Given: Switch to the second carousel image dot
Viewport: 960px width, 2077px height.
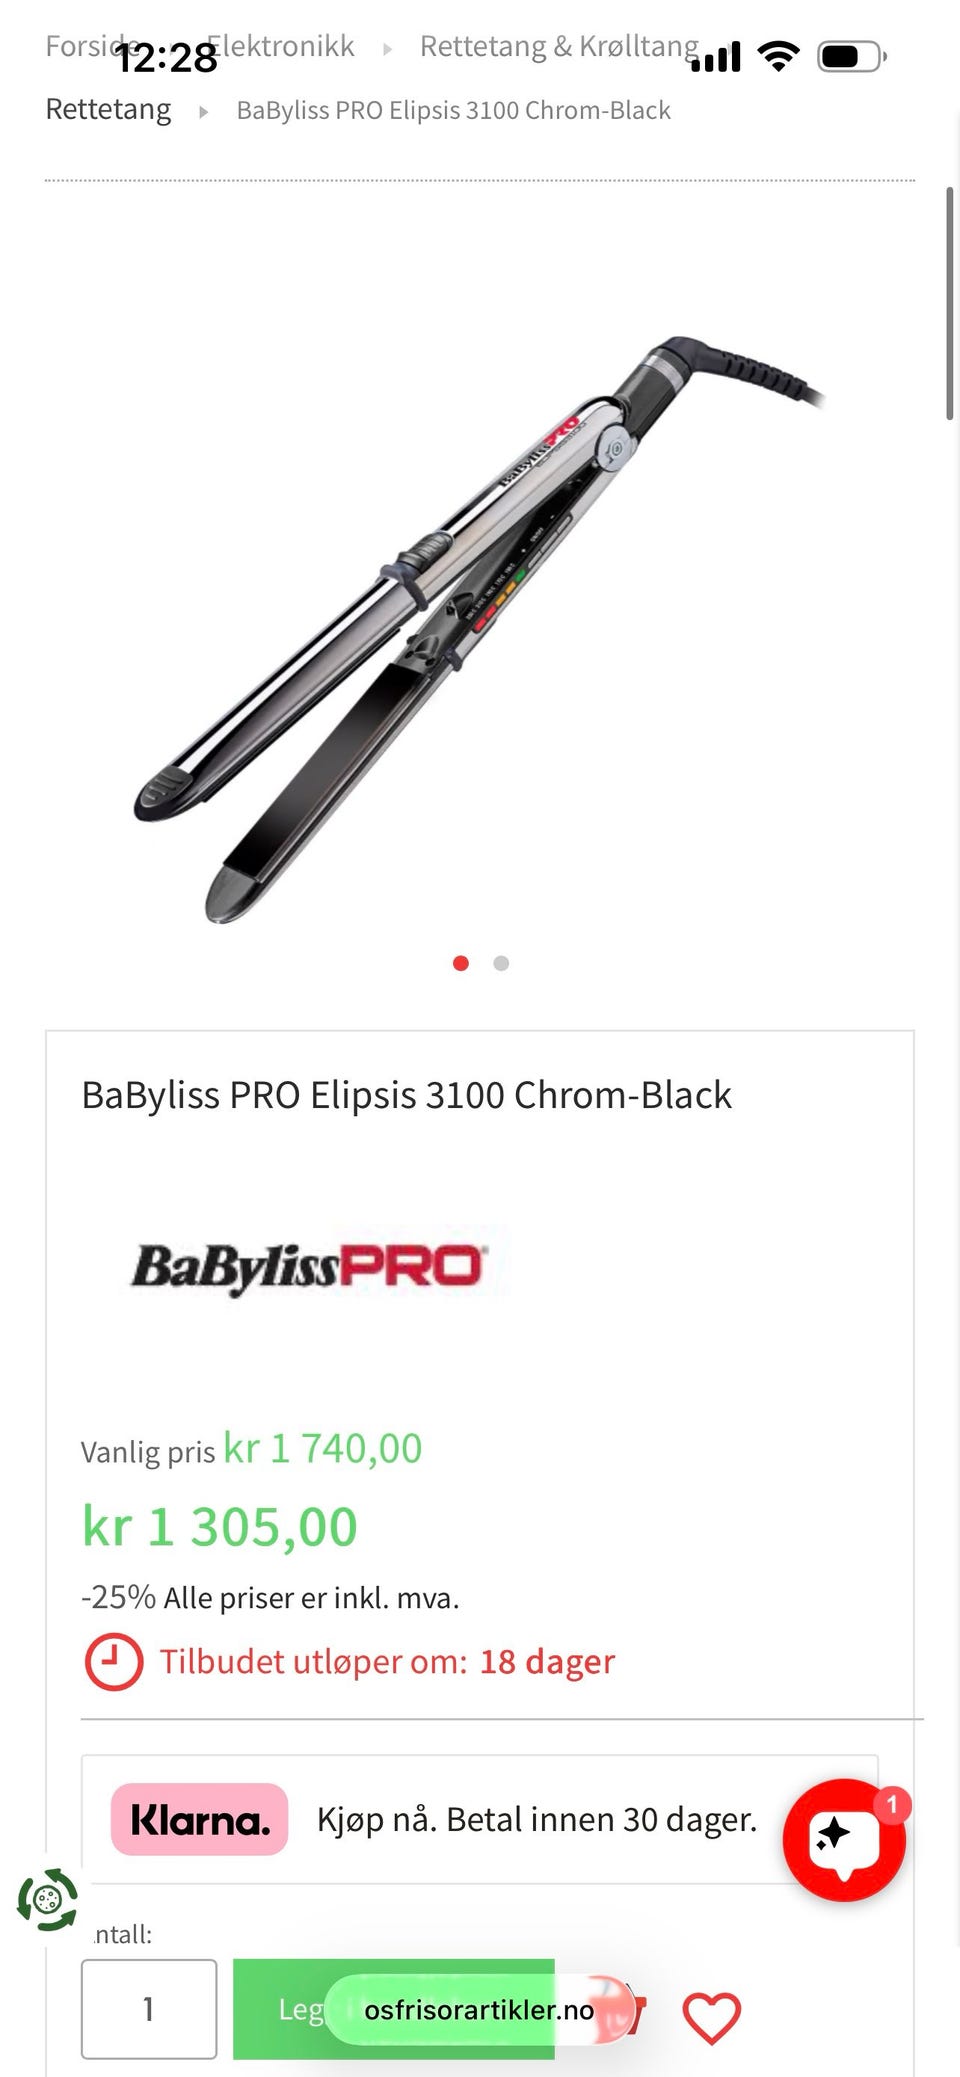Looking at the screenshot, I should pyautogui.click(x=501, y=963).
